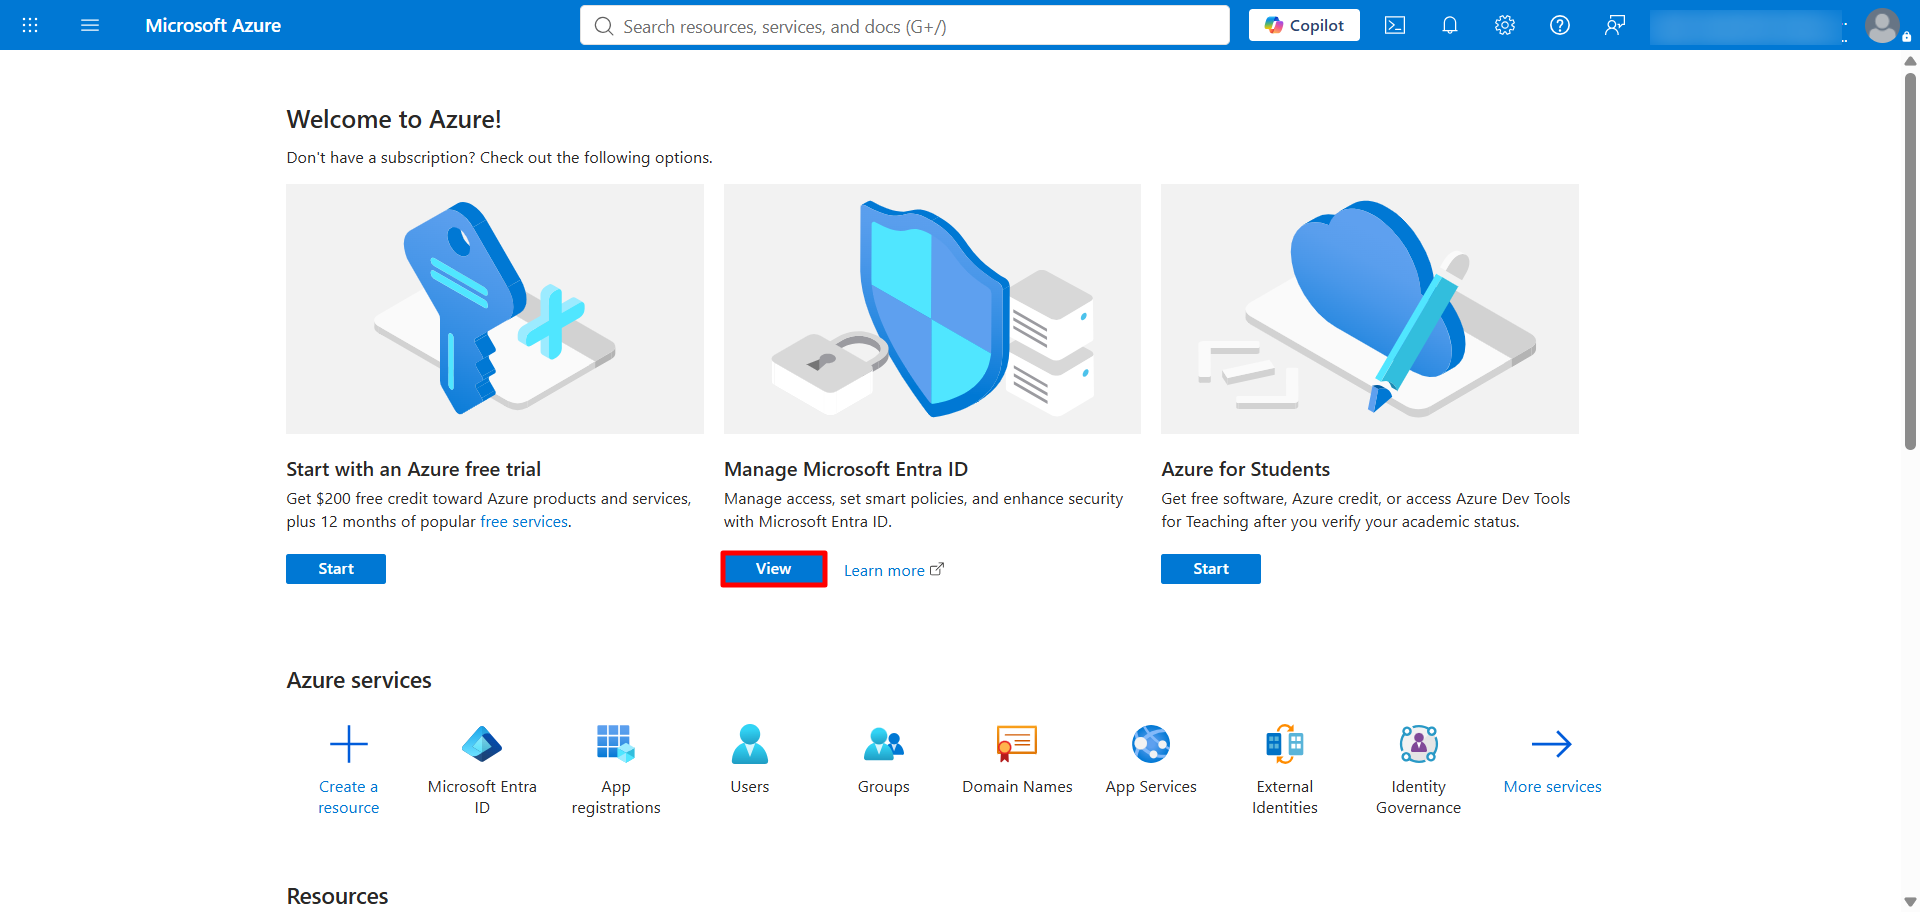Click the Entra ID shield image
This screenshot has width=1920, height=912.
tap(932, 309)
